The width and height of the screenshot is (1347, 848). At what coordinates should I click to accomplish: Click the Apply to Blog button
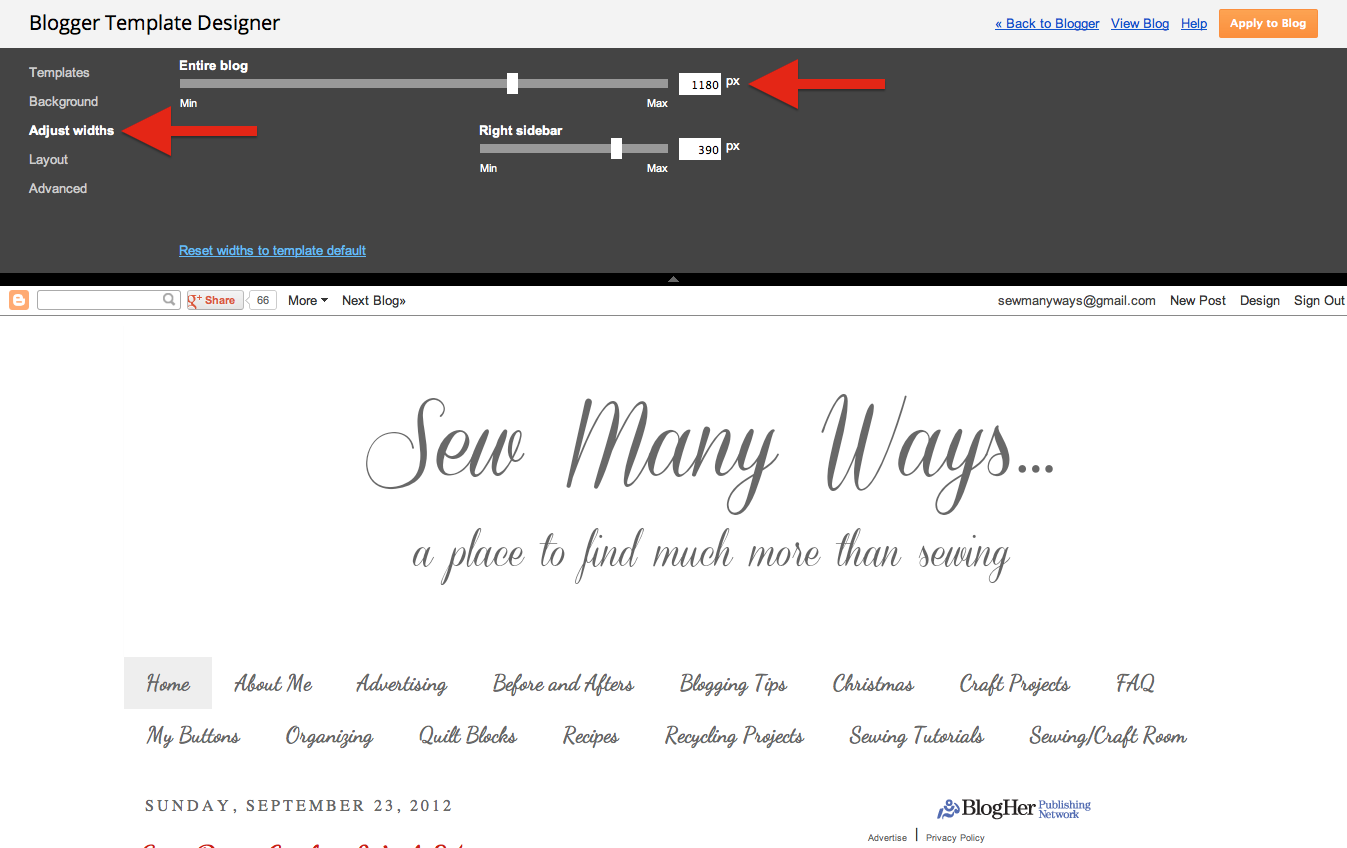[1268, 23]
